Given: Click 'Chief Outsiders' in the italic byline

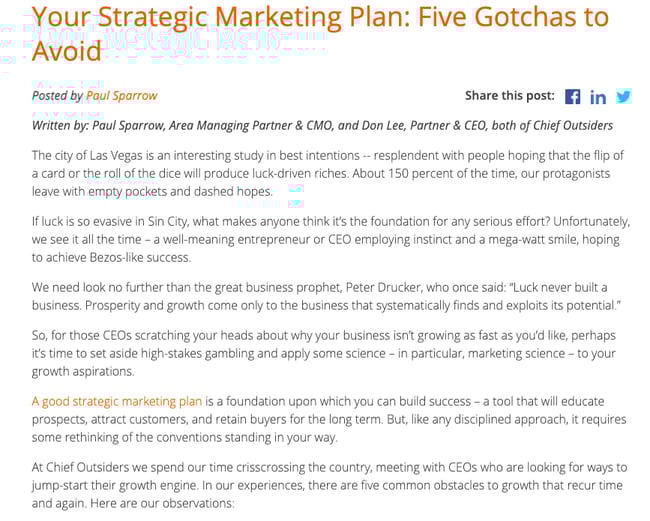Looking at the screenshot, I should 566,126.
